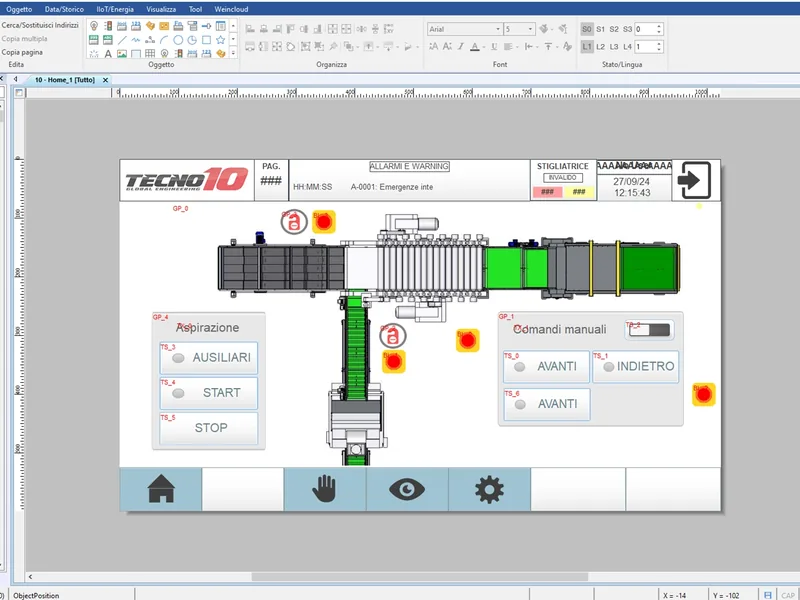Select the bit lamp object icon
This screenshot has width=800, height=600.
coord(94,26)
